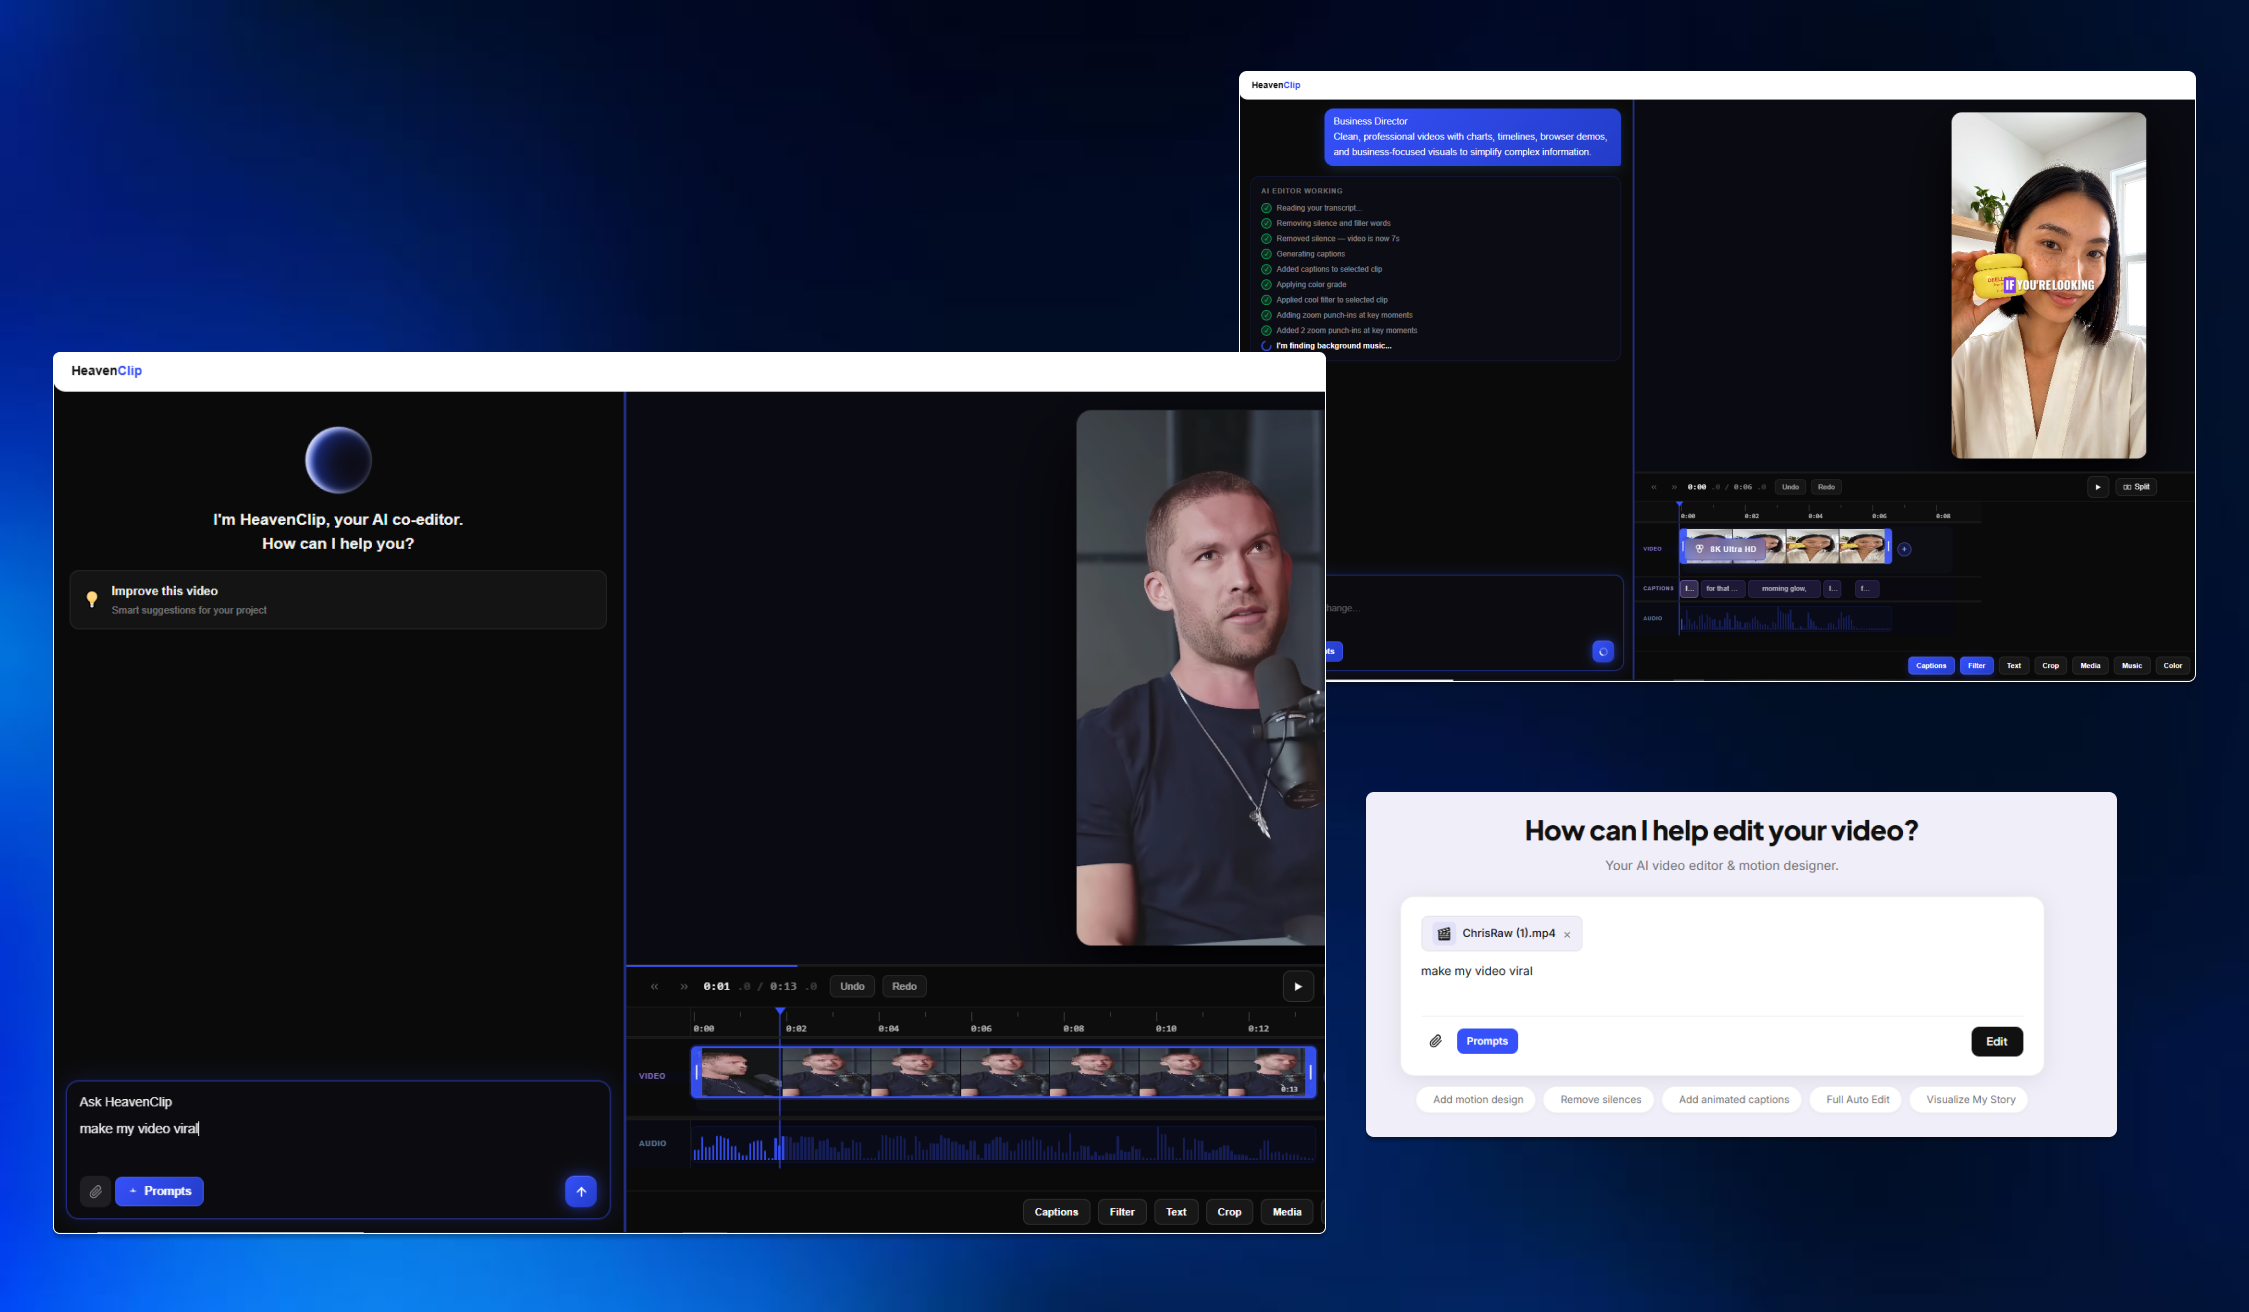The image size is (2249, 1312).
Task: Open the Text tool in front editor
Action: point(1176,1212)
